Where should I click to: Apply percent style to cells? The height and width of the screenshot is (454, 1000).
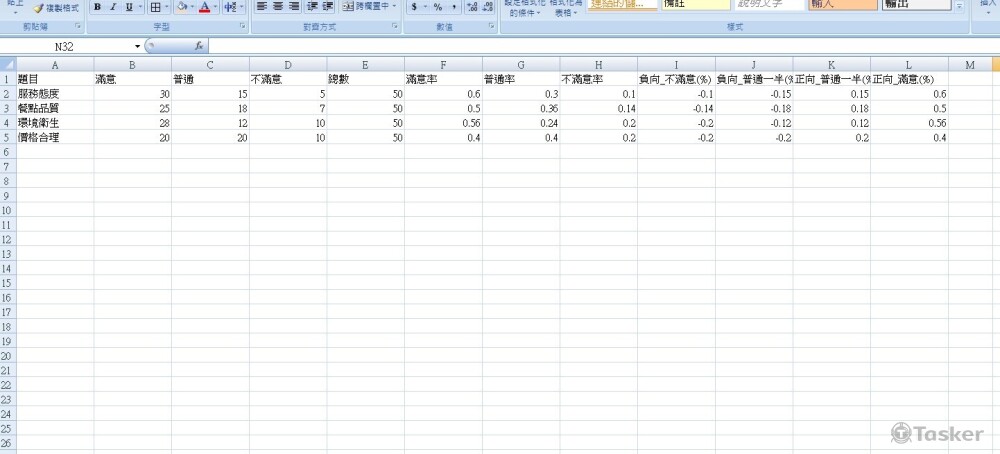(x=437, y=7)
